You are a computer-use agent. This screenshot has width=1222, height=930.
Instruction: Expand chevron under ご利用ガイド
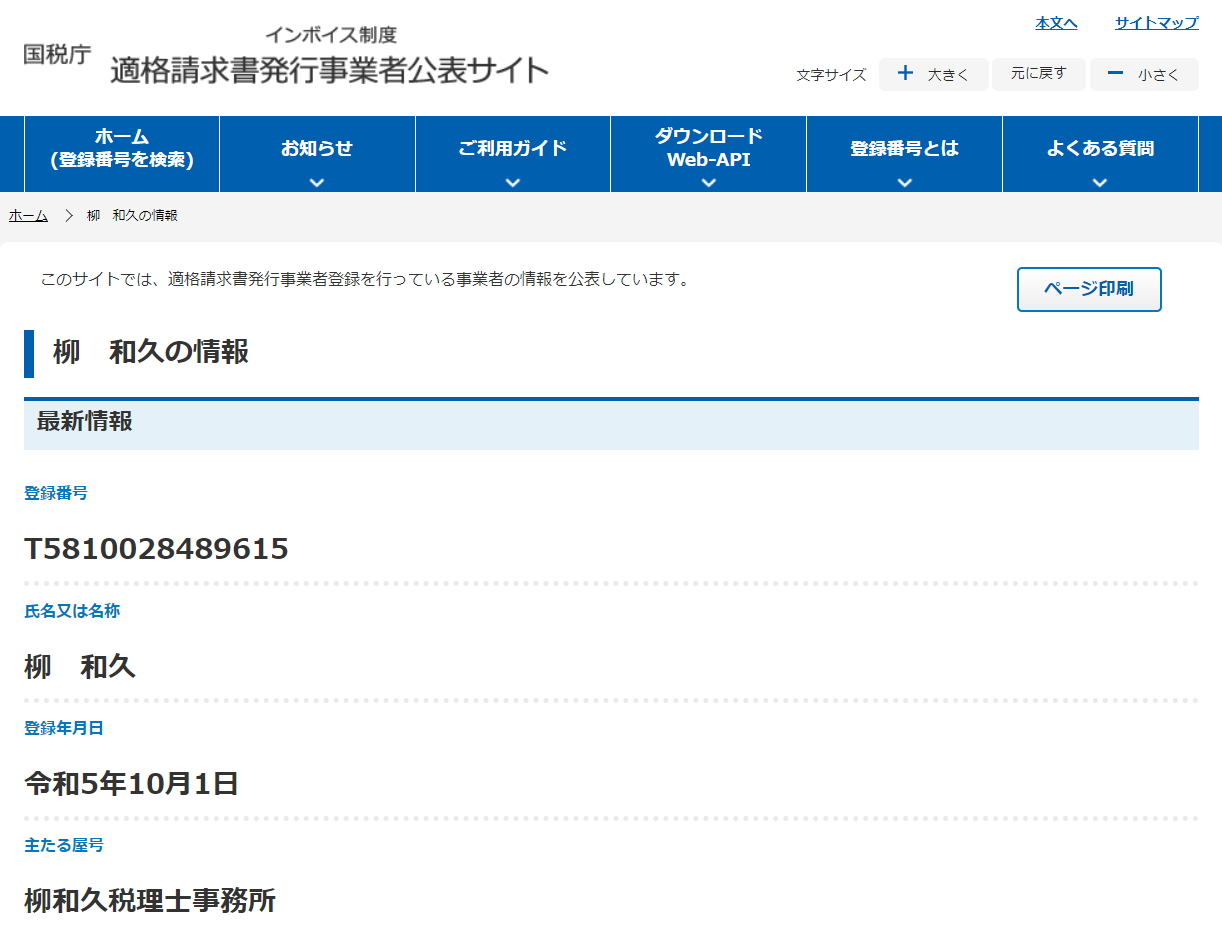tap(513, 182)
